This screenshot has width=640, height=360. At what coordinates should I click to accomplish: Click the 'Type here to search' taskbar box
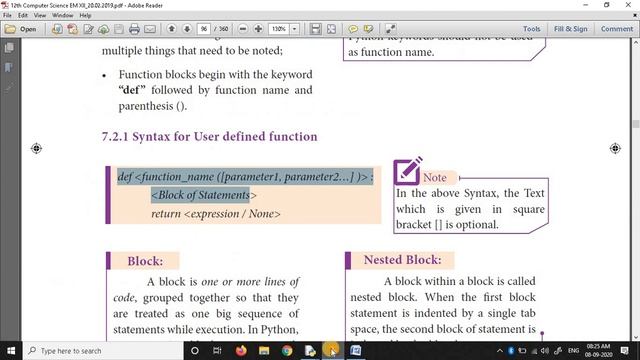pos(103,351)
